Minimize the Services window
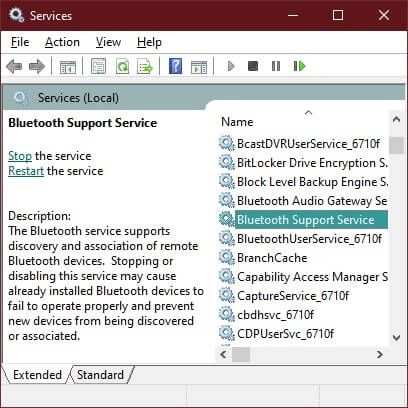This screenshot has width=408, height=408. tap(293, 15)
